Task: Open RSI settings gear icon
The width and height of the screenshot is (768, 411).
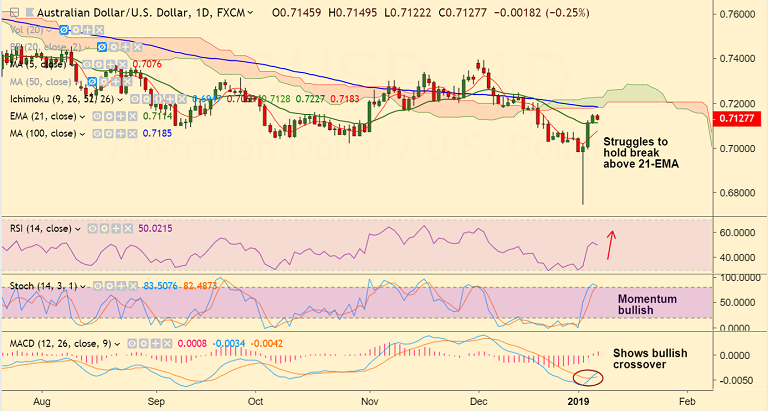Action: (104, 228)
